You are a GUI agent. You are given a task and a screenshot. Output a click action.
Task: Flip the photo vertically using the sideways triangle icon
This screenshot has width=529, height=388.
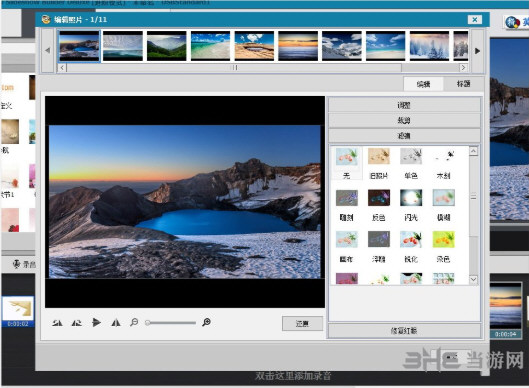point(96,323)
